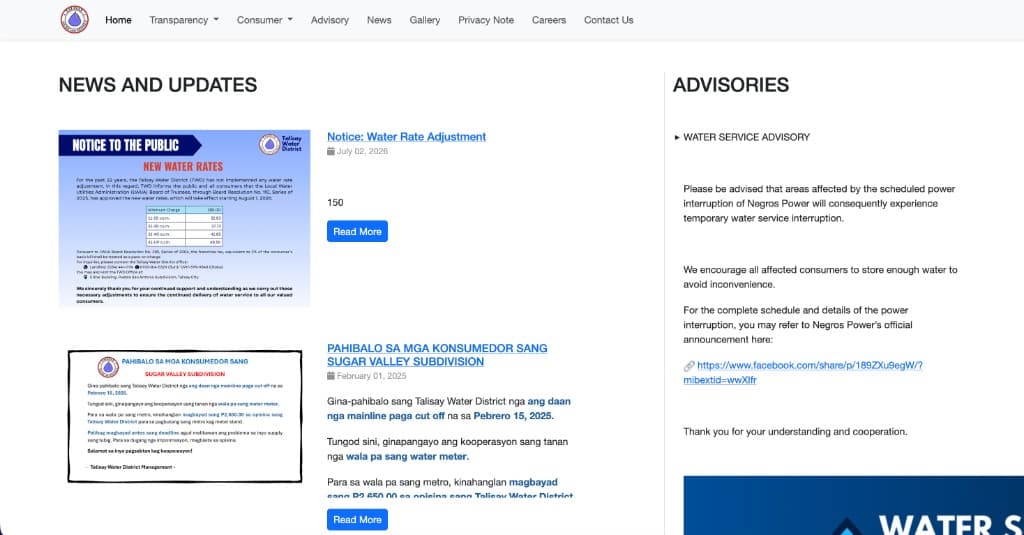Viewport: 1024px width, 535px height.
Task: View the Privacy Note page
Action: click(x=486, y=20)
